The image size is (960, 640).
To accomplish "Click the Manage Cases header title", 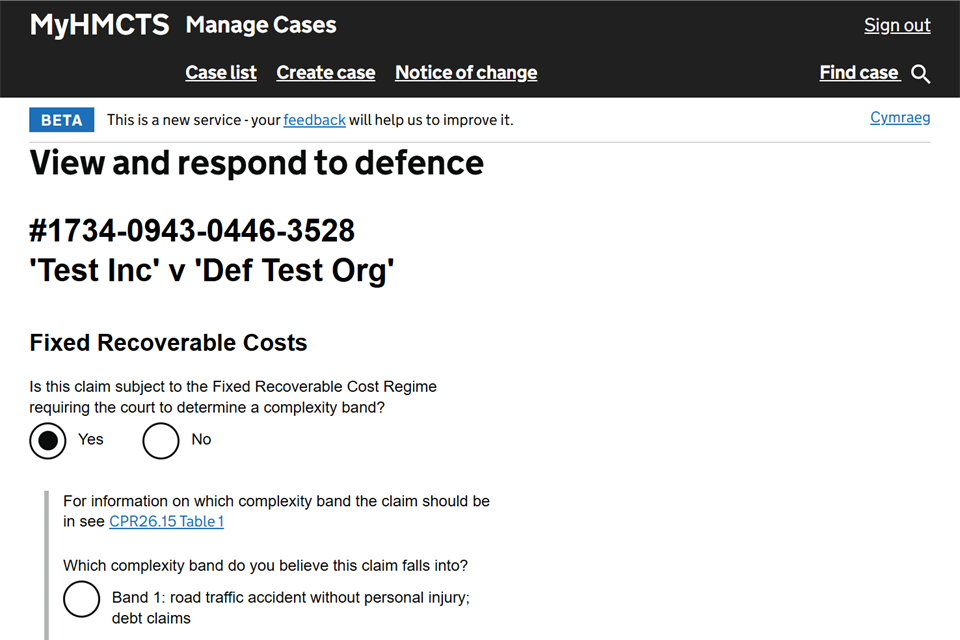I will click(x=261, y=25).
